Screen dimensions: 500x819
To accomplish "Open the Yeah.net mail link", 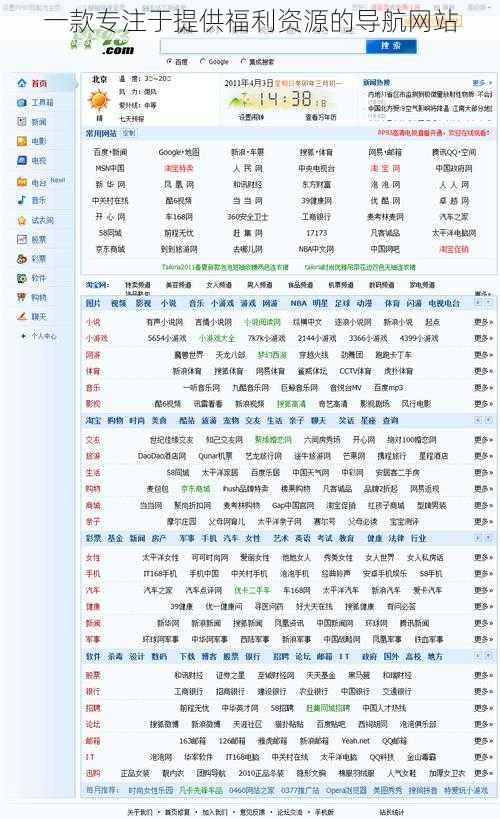I will coord(355,741).
